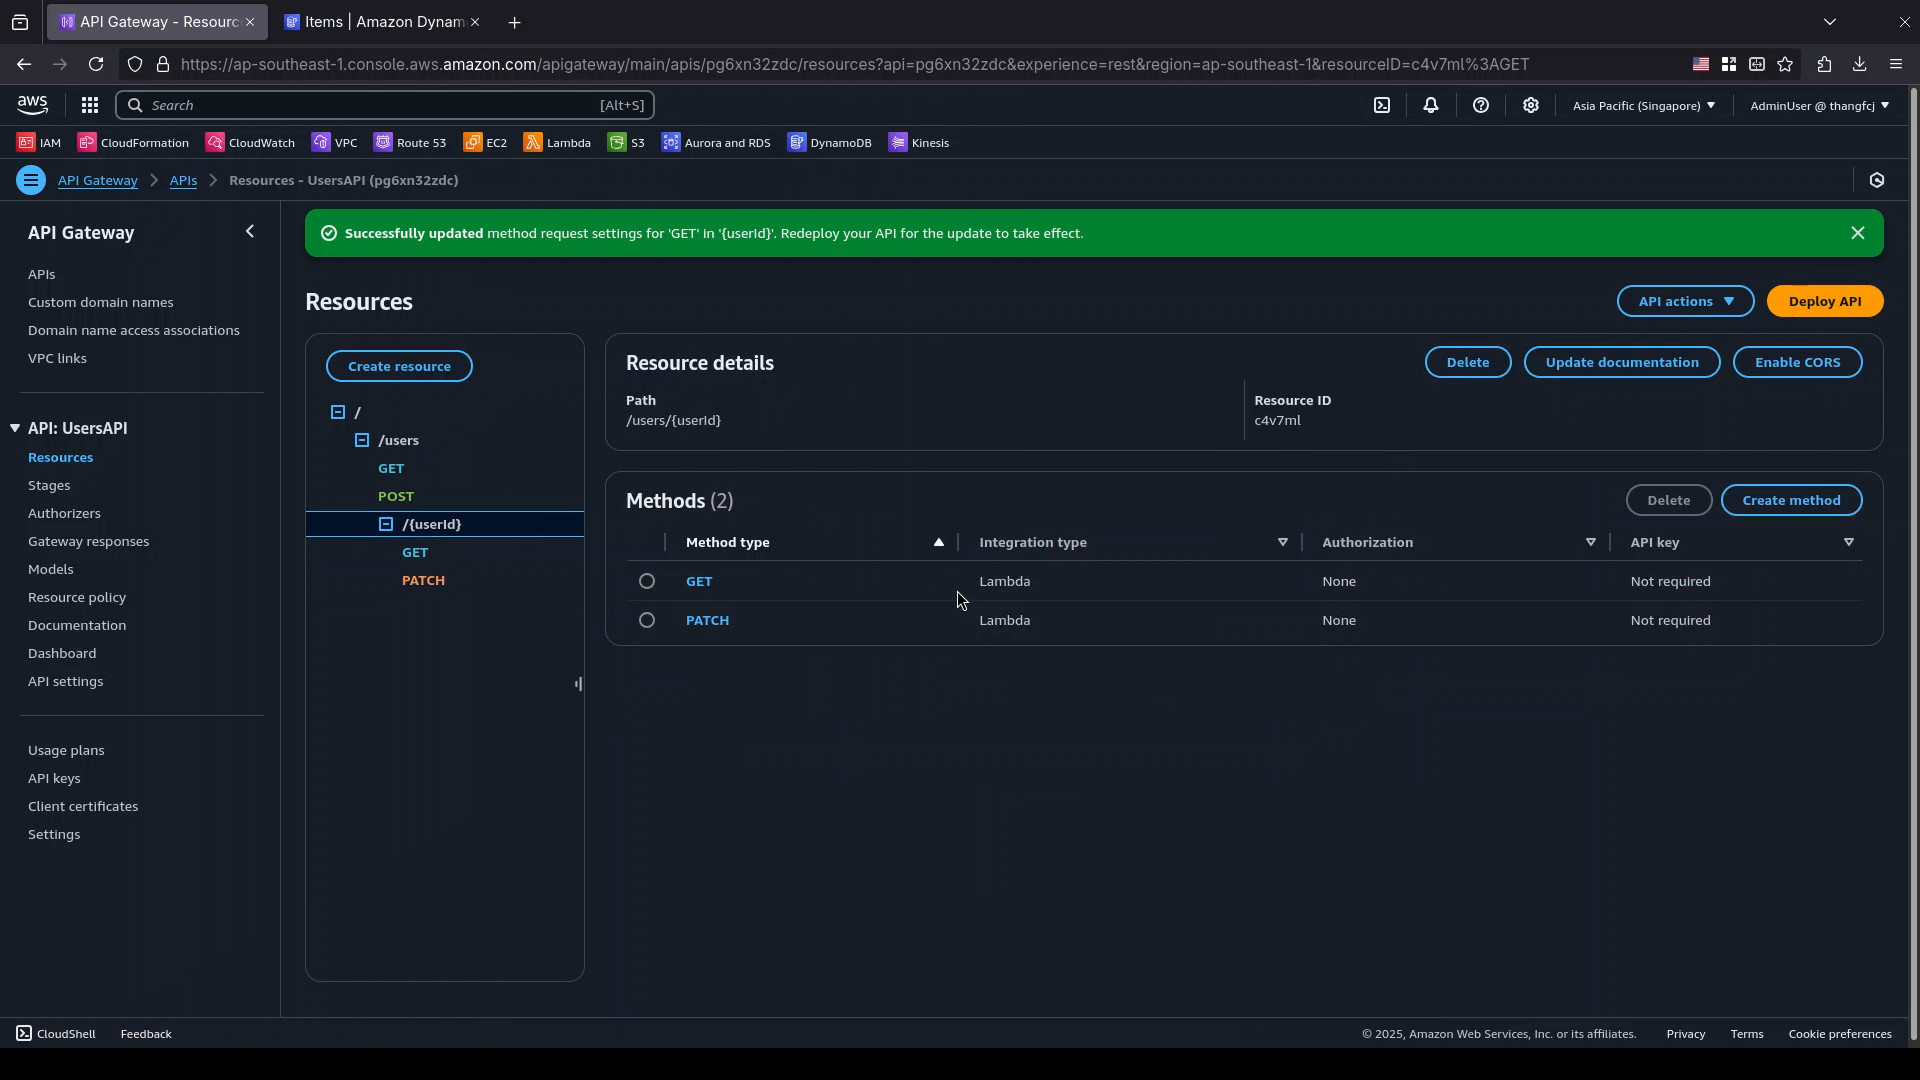Open the notifications bell
The height and width of the screenshot is (1080, 1920).
click(x=1431, y=105)
